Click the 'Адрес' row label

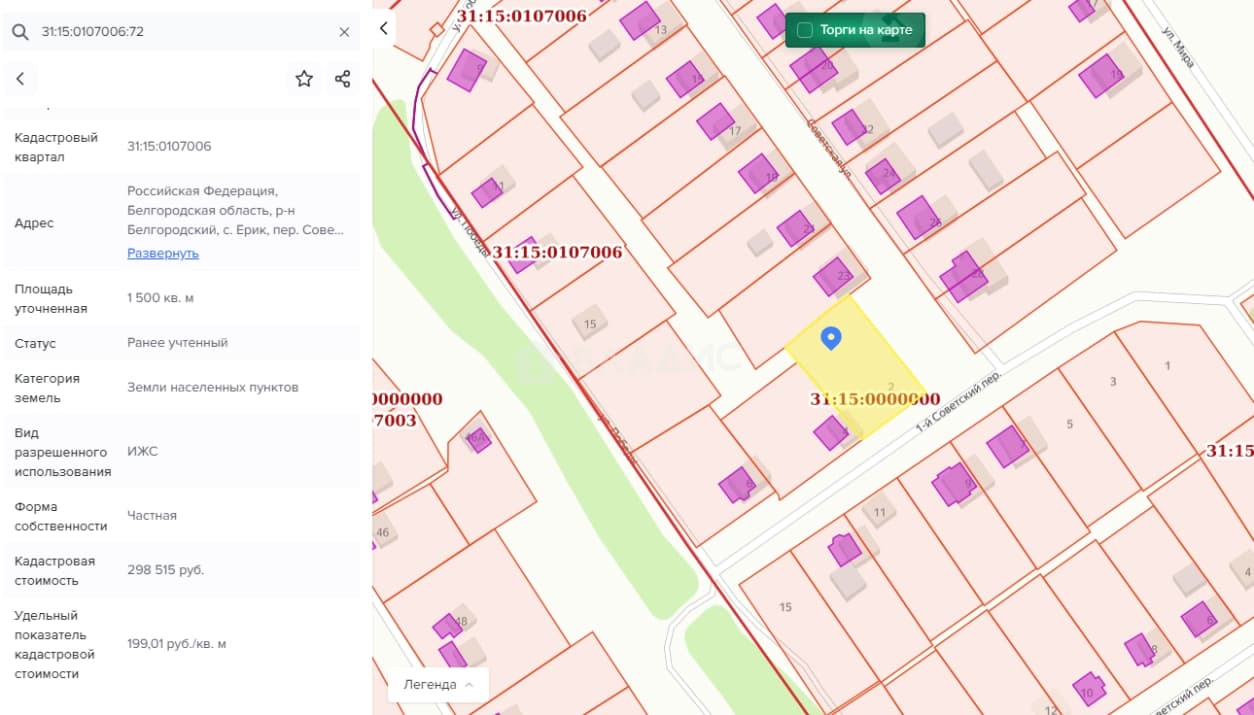pos(34,223)
